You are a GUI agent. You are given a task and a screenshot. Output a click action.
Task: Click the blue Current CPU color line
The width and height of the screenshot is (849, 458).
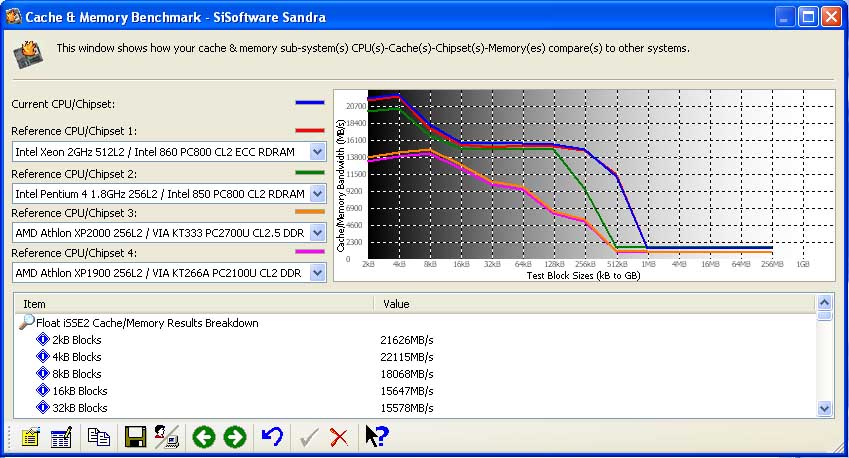coord(310,102)
